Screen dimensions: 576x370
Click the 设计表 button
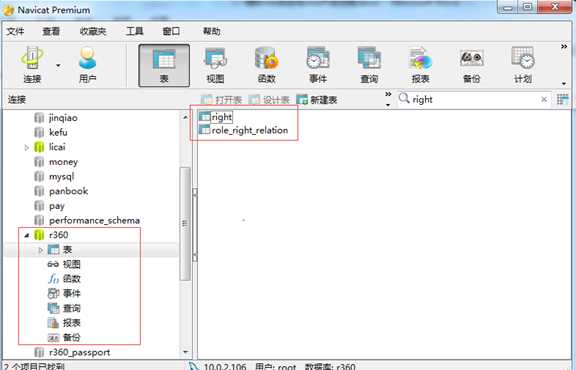269,100
